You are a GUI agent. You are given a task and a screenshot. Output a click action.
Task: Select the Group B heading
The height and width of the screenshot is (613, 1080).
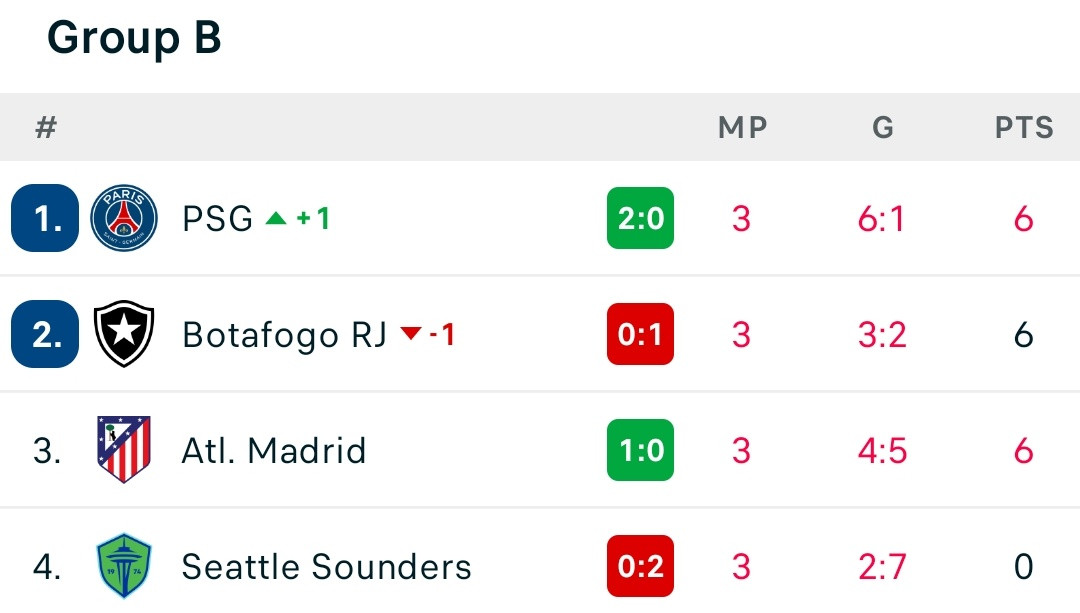[x=134, y=37]
